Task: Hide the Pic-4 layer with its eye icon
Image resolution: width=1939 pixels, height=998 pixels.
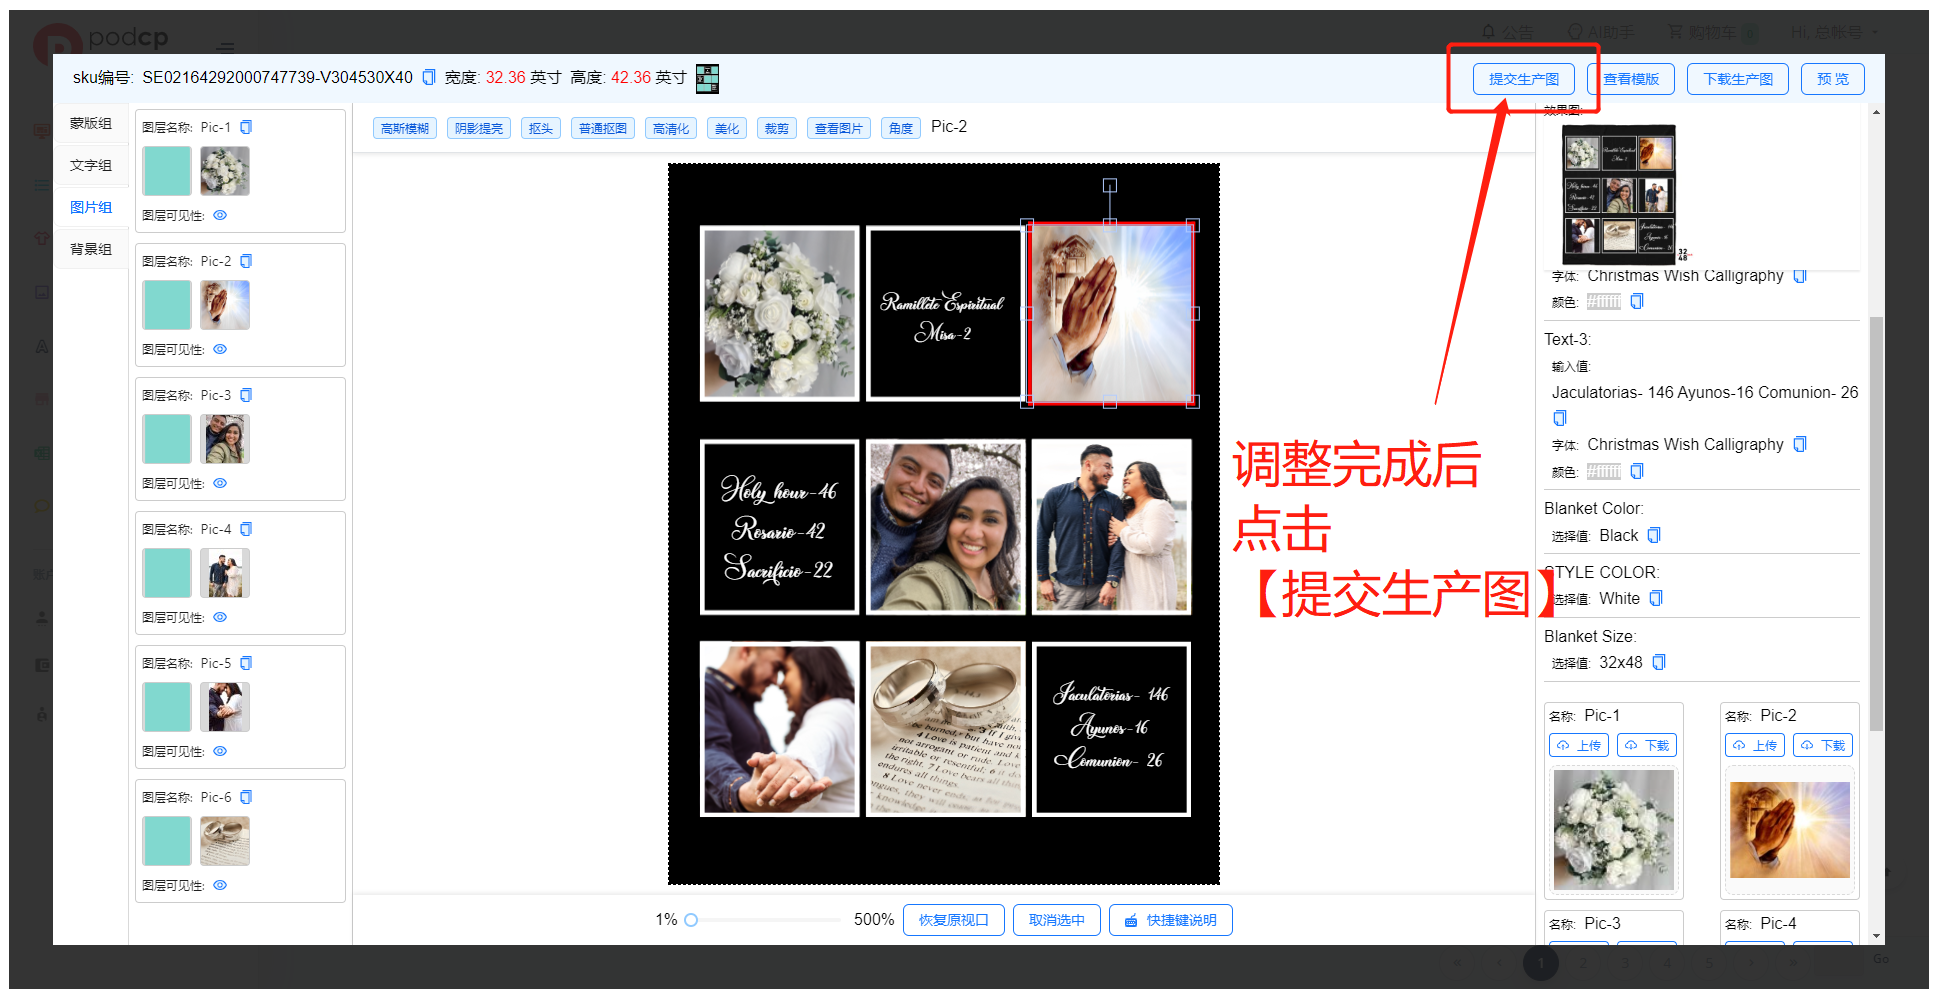Action: click(220, 617)
